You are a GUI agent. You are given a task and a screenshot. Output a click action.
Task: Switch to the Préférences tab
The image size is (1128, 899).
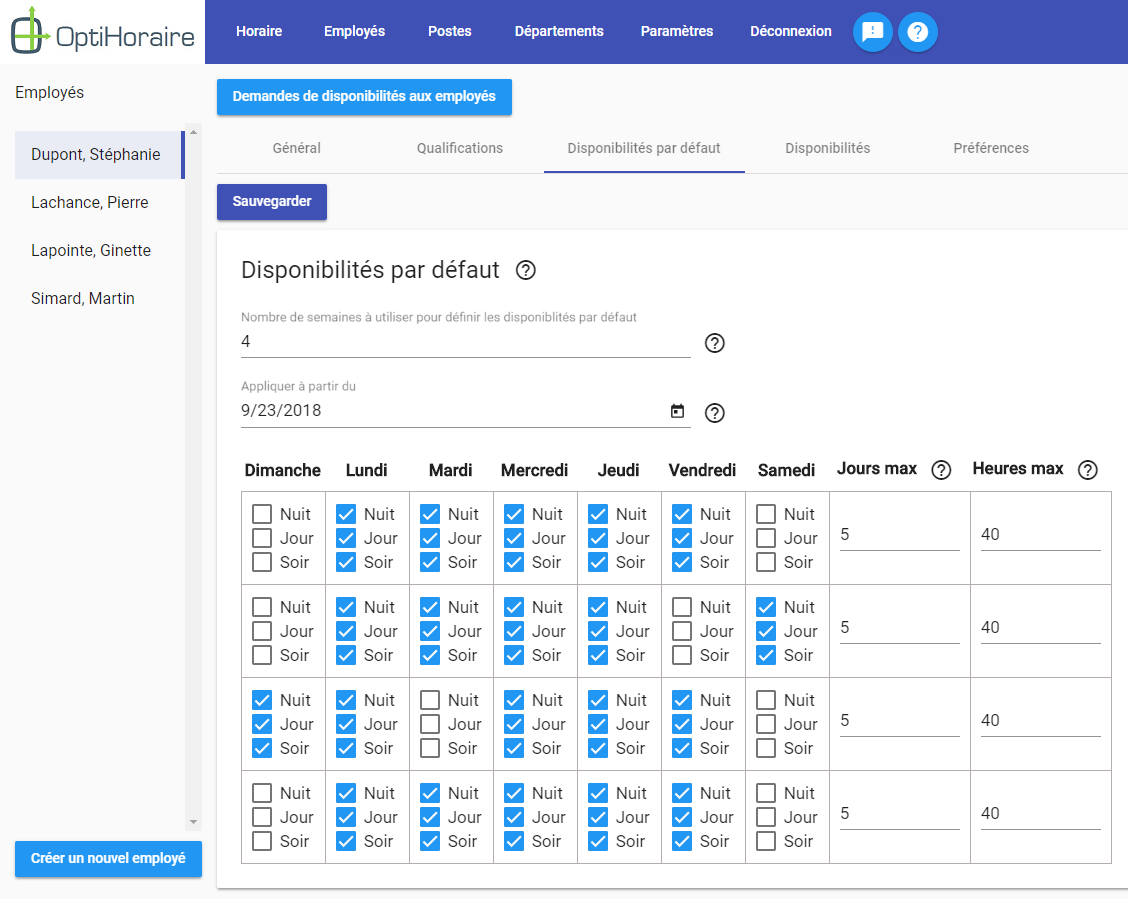coord(991,148)
